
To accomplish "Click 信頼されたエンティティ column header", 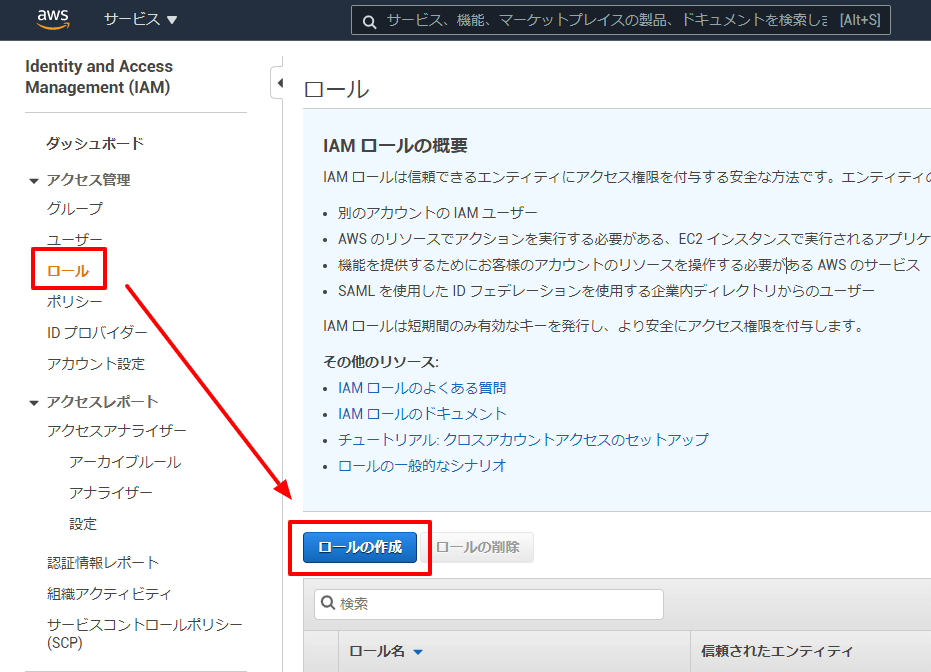I will coord(776,651).
